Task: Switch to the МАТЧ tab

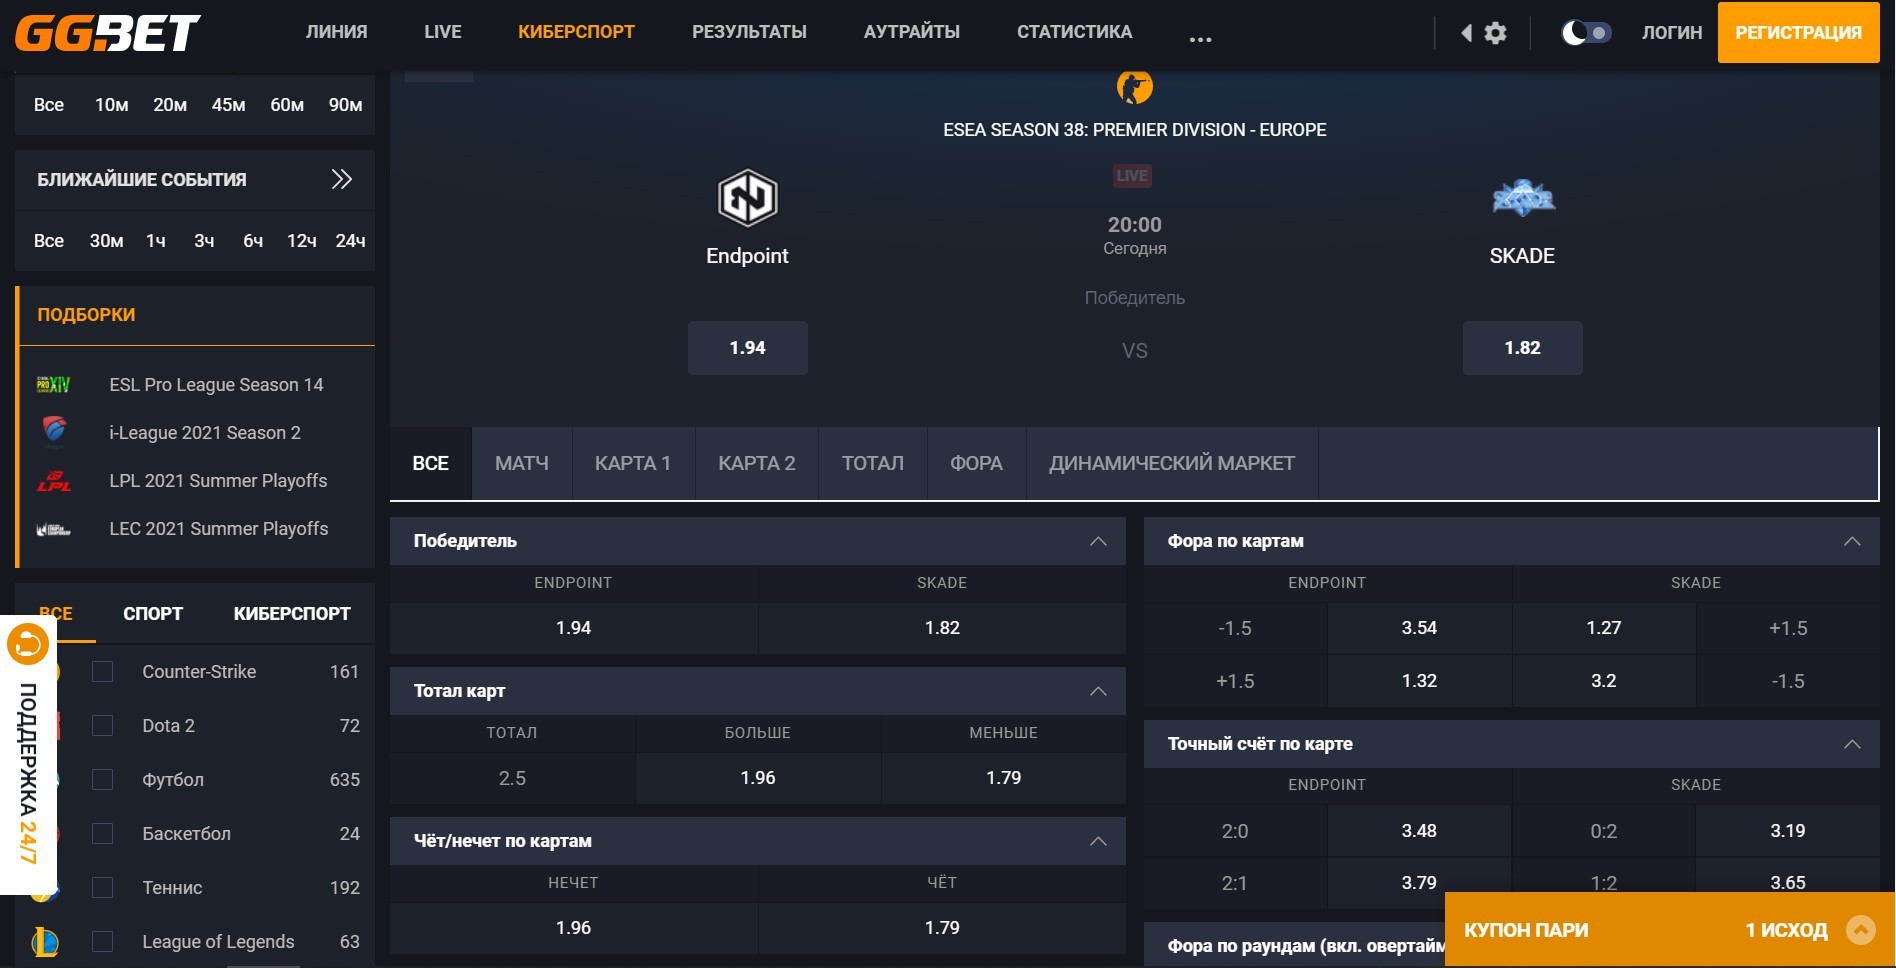Action: 522,463
